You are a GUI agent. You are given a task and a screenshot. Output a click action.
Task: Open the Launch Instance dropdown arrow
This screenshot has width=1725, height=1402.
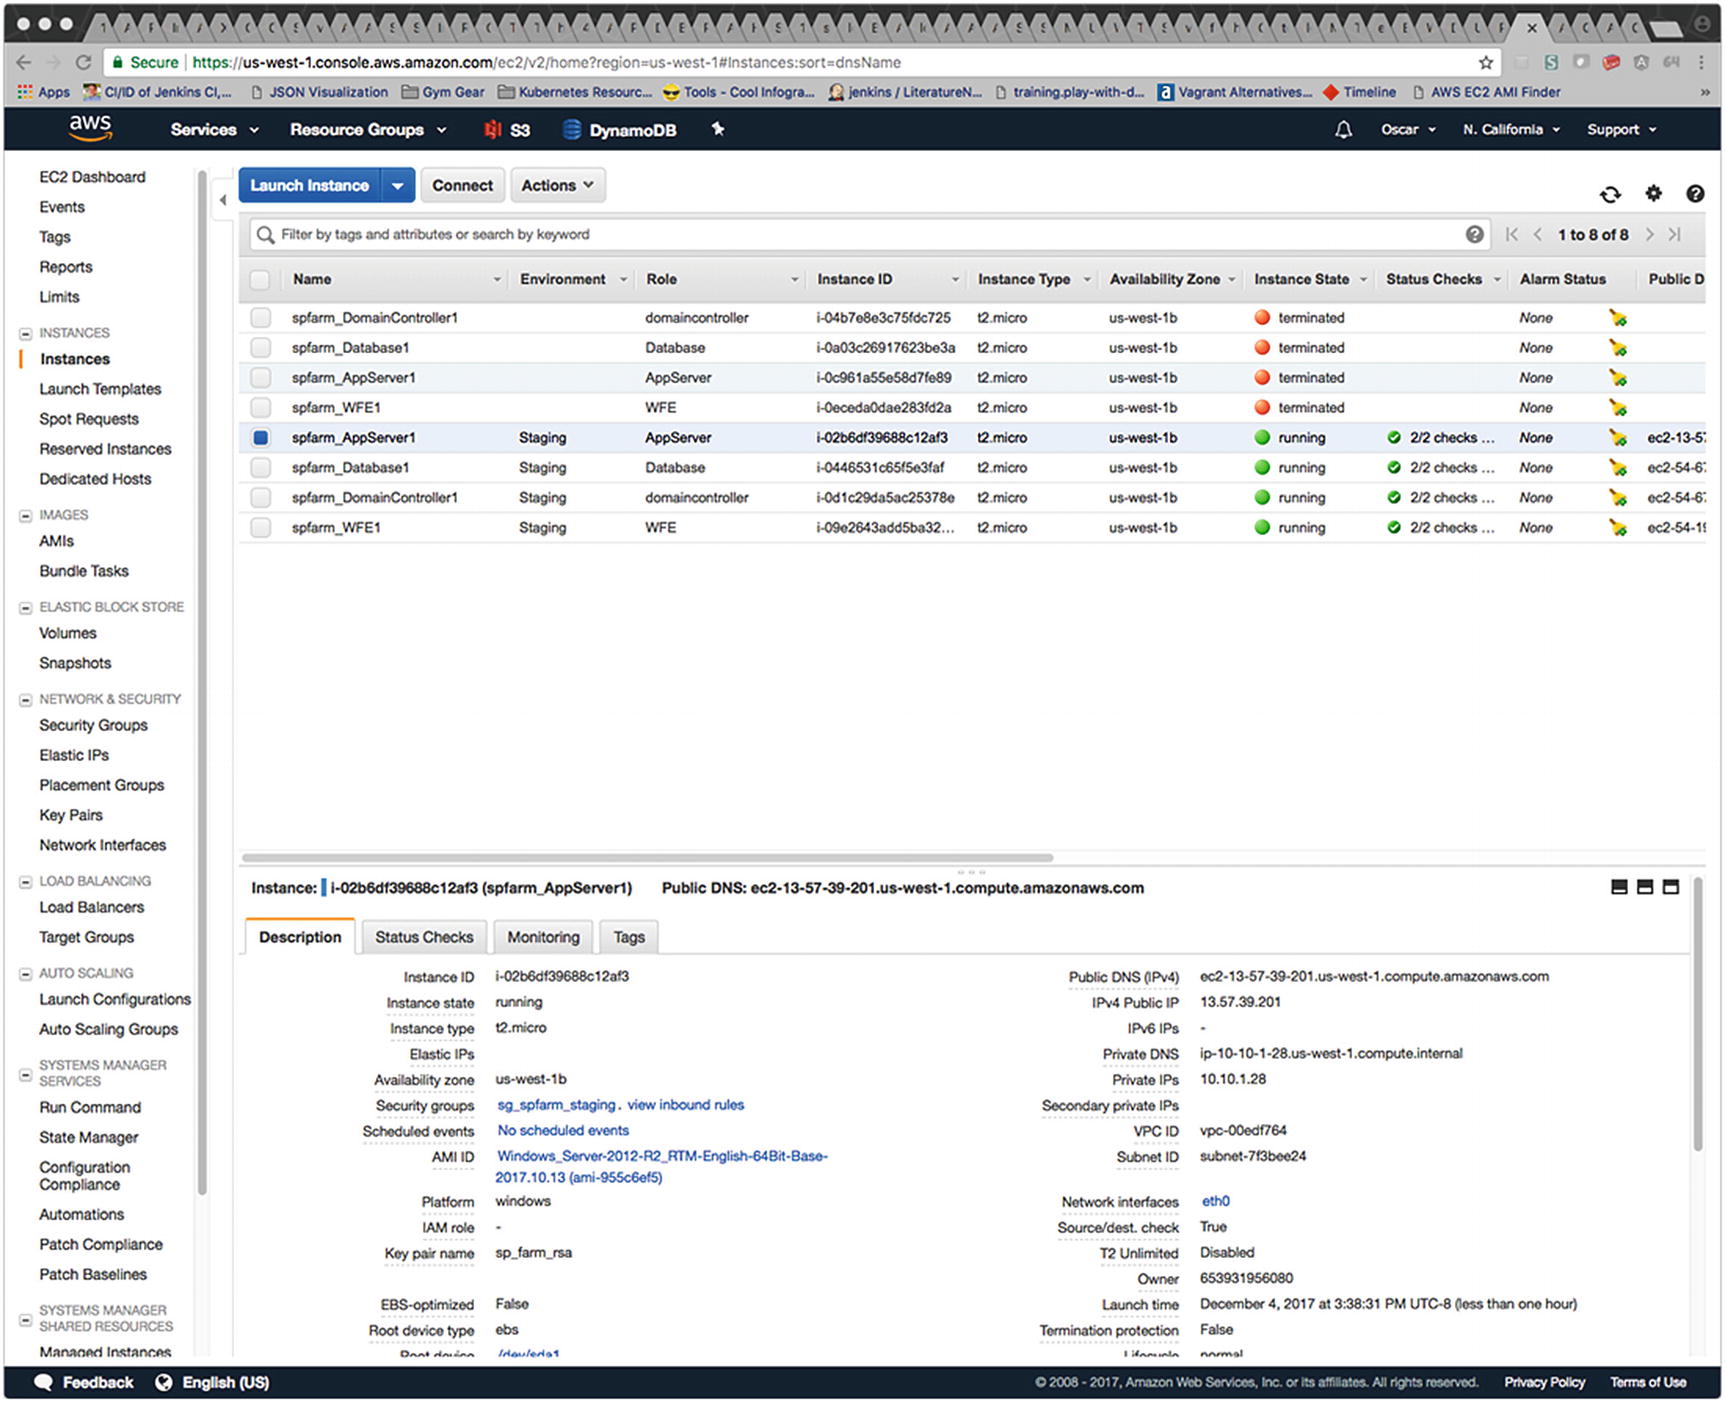(398, 186)
